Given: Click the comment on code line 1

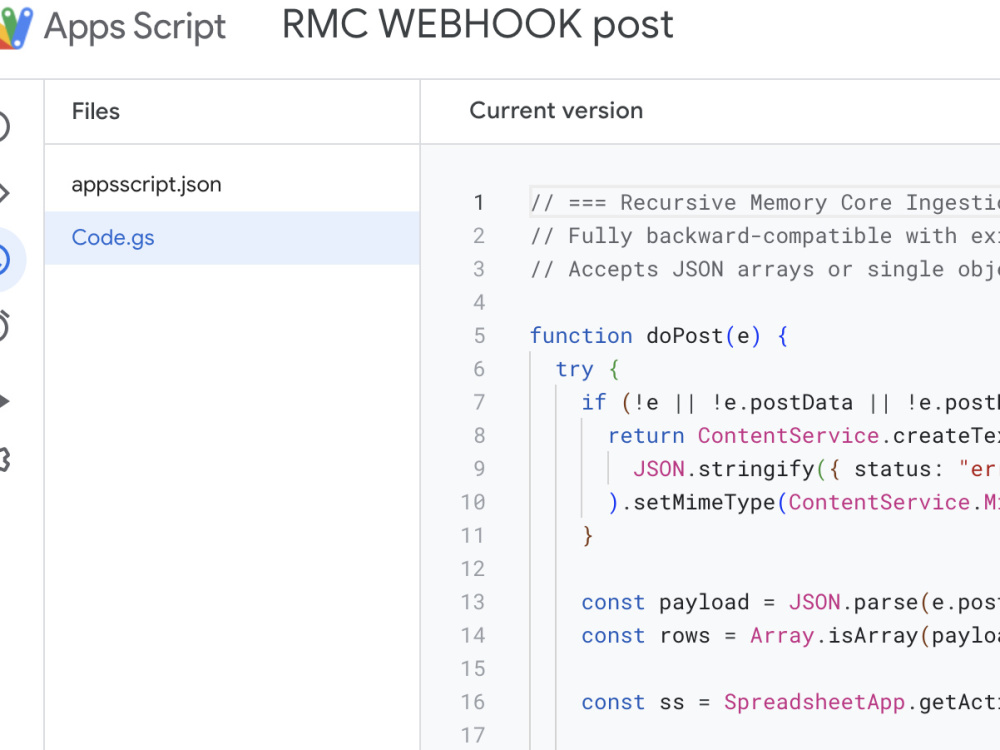Looking at the screenshot, I should click(x=765, y=203).
